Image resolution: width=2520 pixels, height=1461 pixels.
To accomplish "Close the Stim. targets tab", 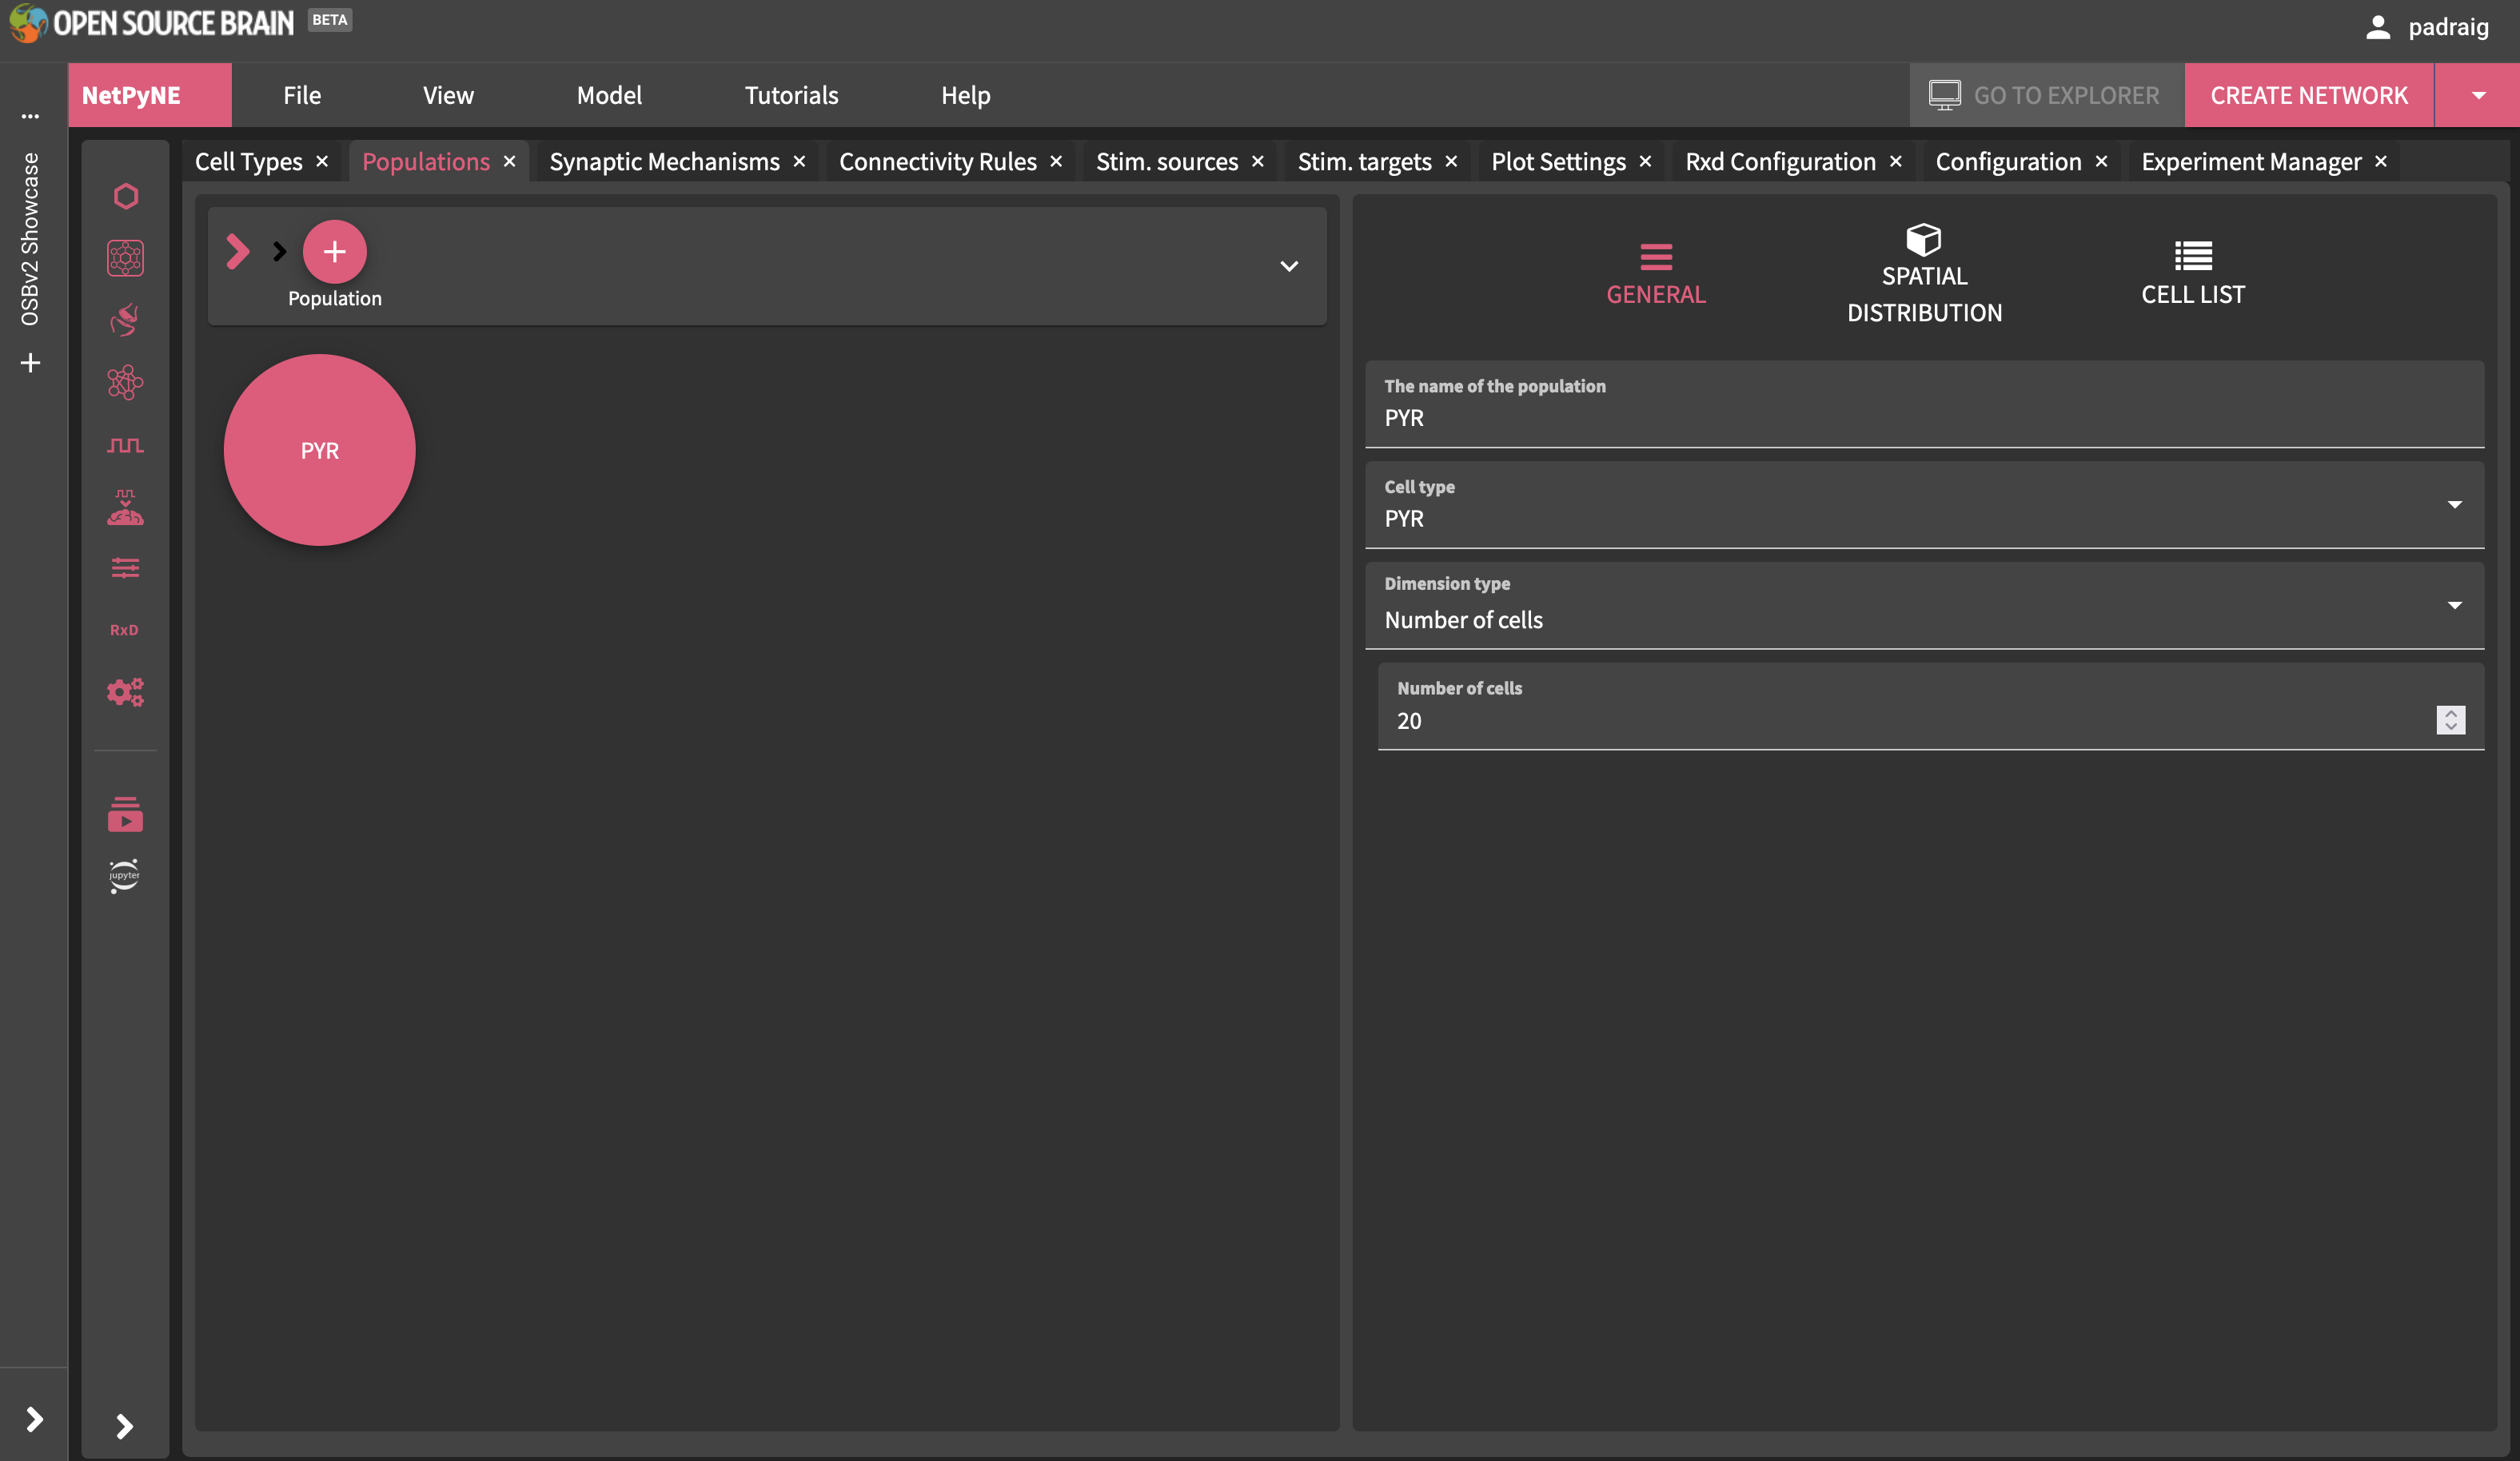I will point(1451,161).
